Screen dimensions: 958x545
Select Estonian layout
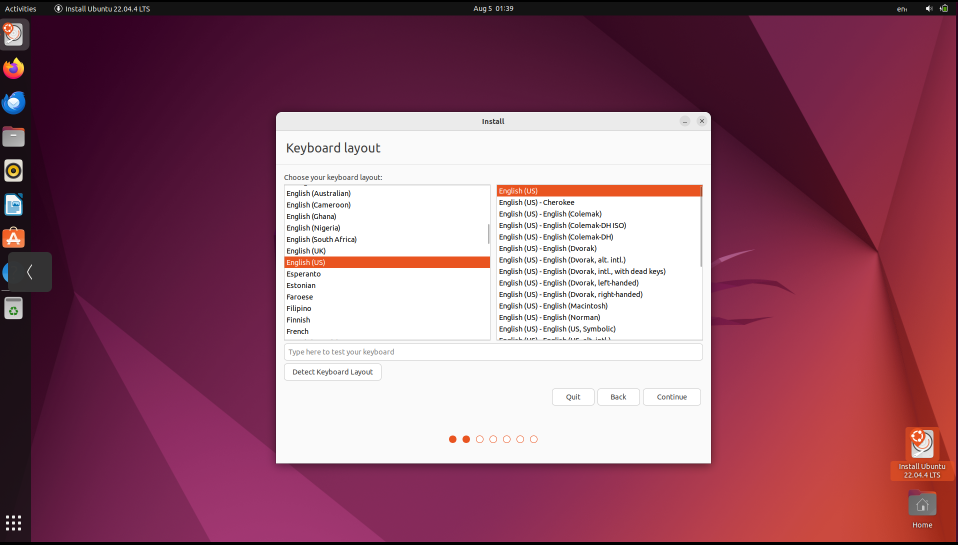click(x=387, y=285)
